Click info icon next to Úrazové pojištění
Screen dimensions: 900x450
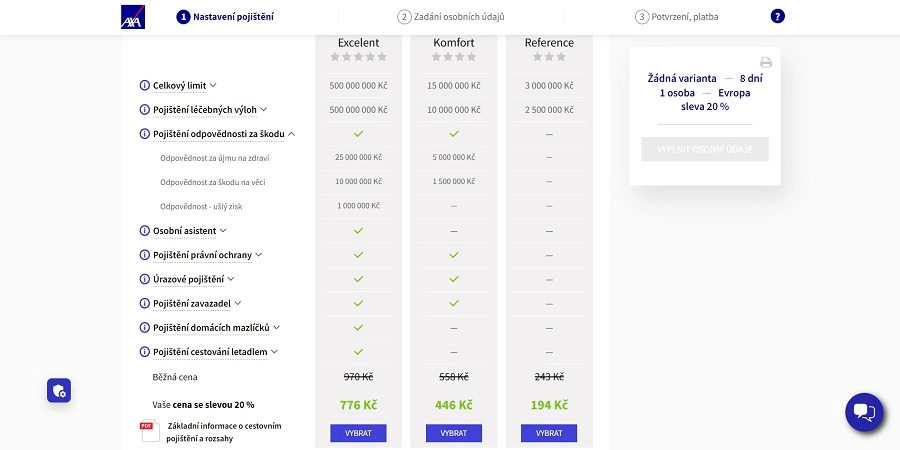pyautogui.click(x=145, y=279)
